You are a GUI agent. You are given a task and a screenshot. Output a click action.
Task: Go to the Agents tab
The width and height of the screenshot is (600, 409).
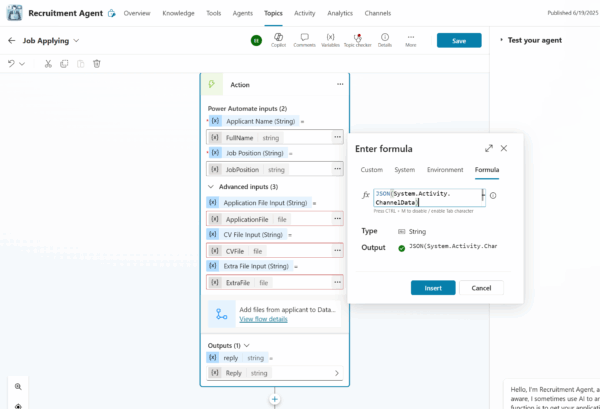click(243, 13)
